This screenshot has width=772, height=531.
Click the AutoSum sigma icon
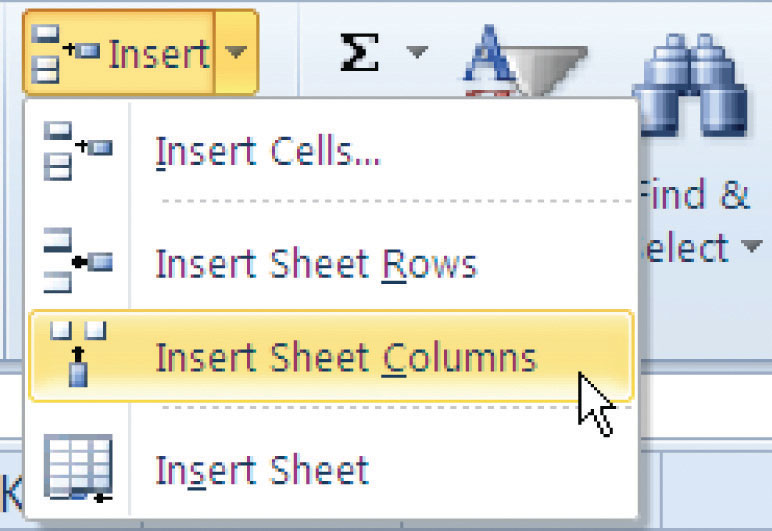click(359, 53)
